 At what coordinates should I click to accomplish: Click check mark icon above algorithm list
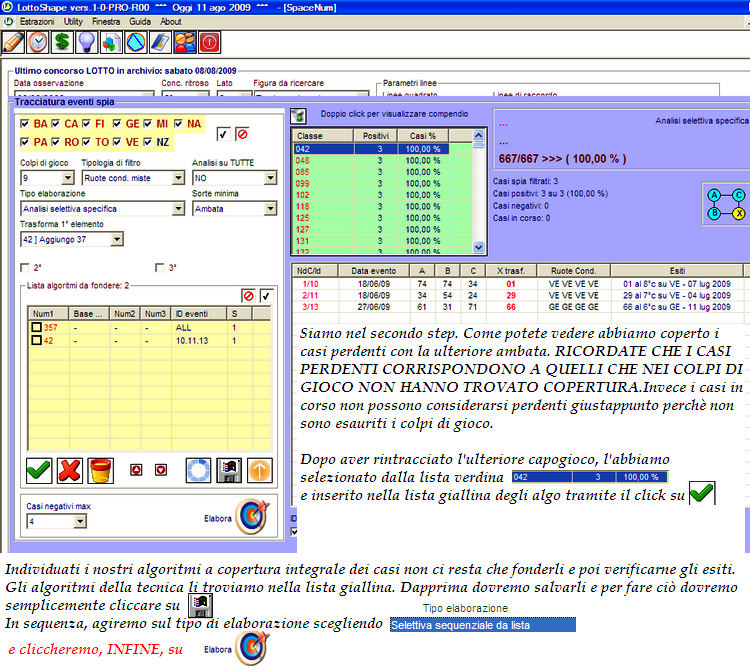tap(266, 296)
